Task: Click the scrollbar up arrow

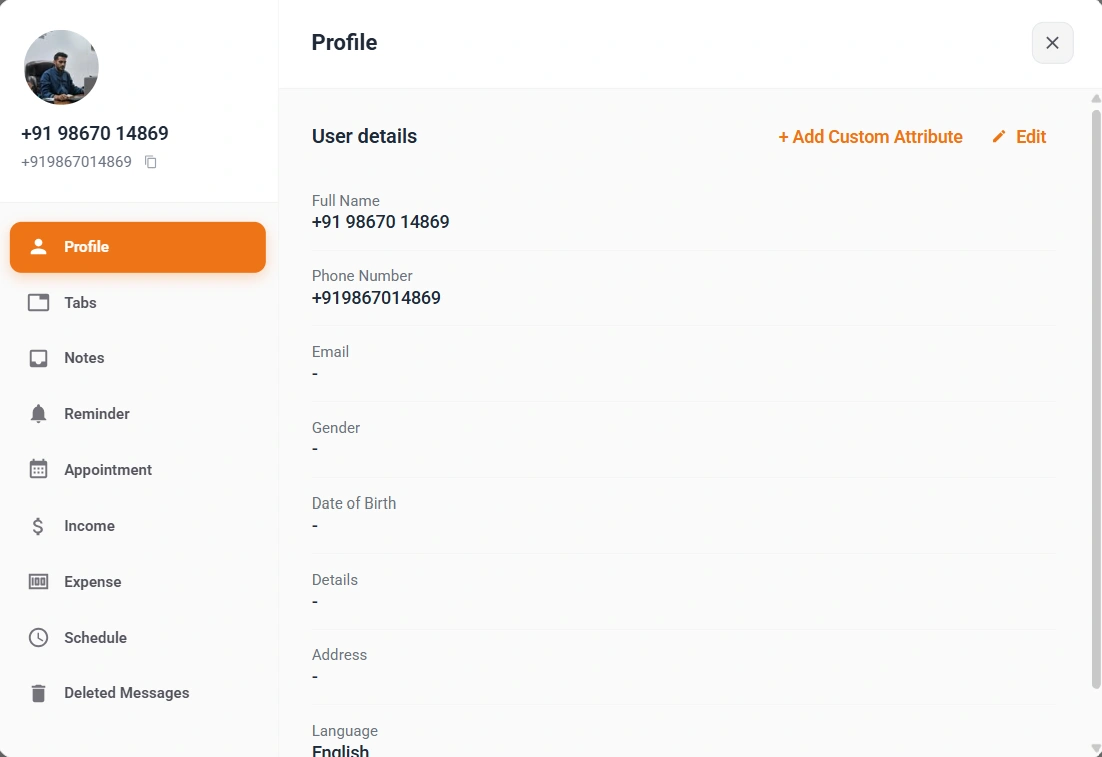Action: click(x=1096, y=98)
